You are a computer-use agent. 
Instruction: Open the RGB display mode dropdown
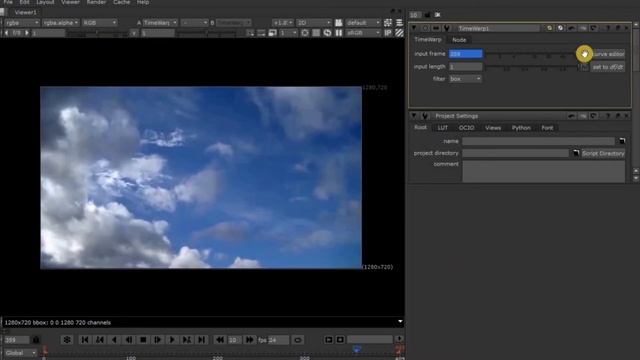(x=100, y=22)
